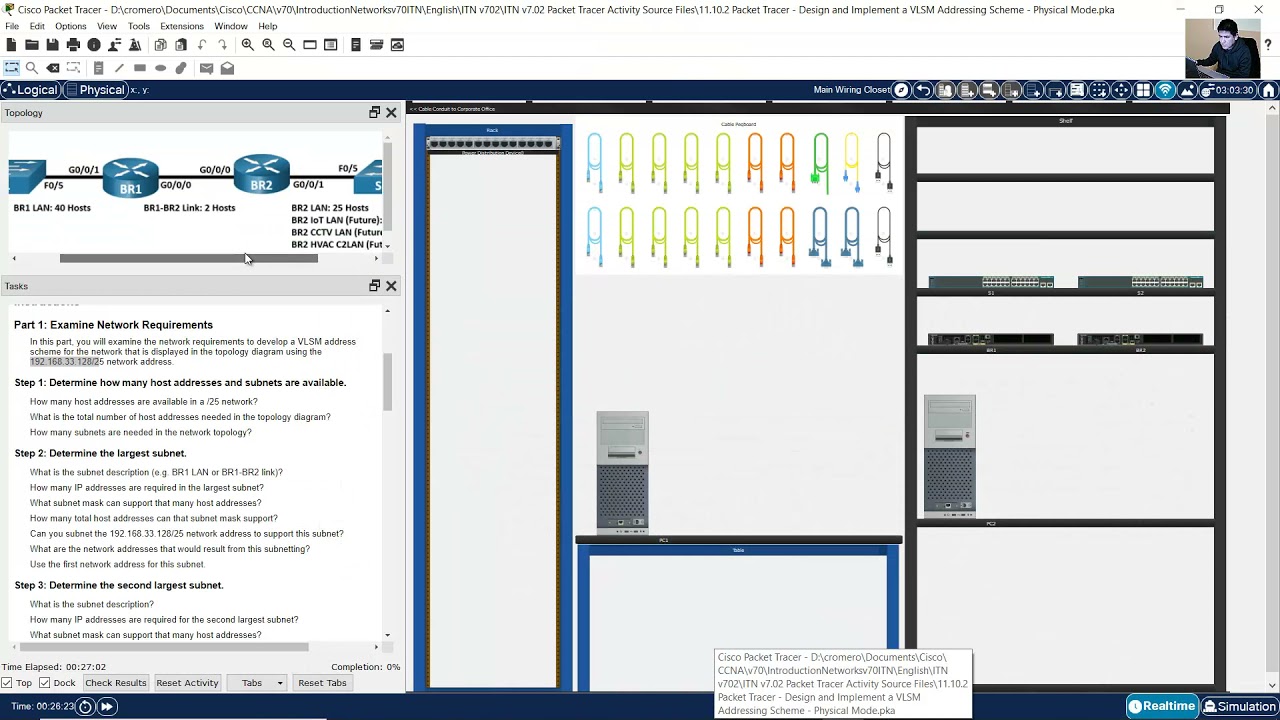
Task: Click the Copy icon in toolbar
Action: (x=160, y=45)
